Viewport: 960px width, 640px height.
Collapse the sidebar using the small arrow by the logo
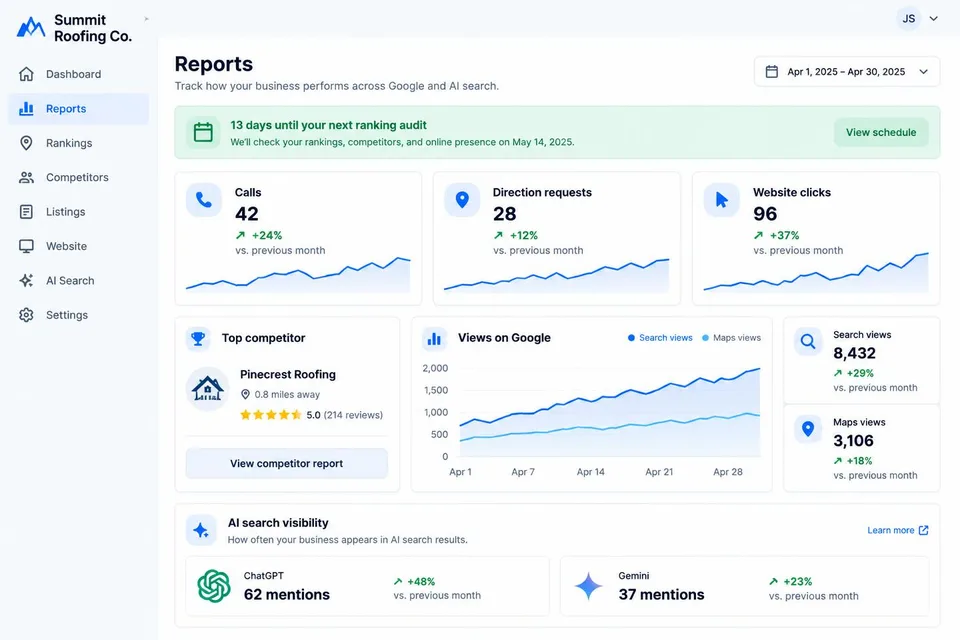[146, 19]
